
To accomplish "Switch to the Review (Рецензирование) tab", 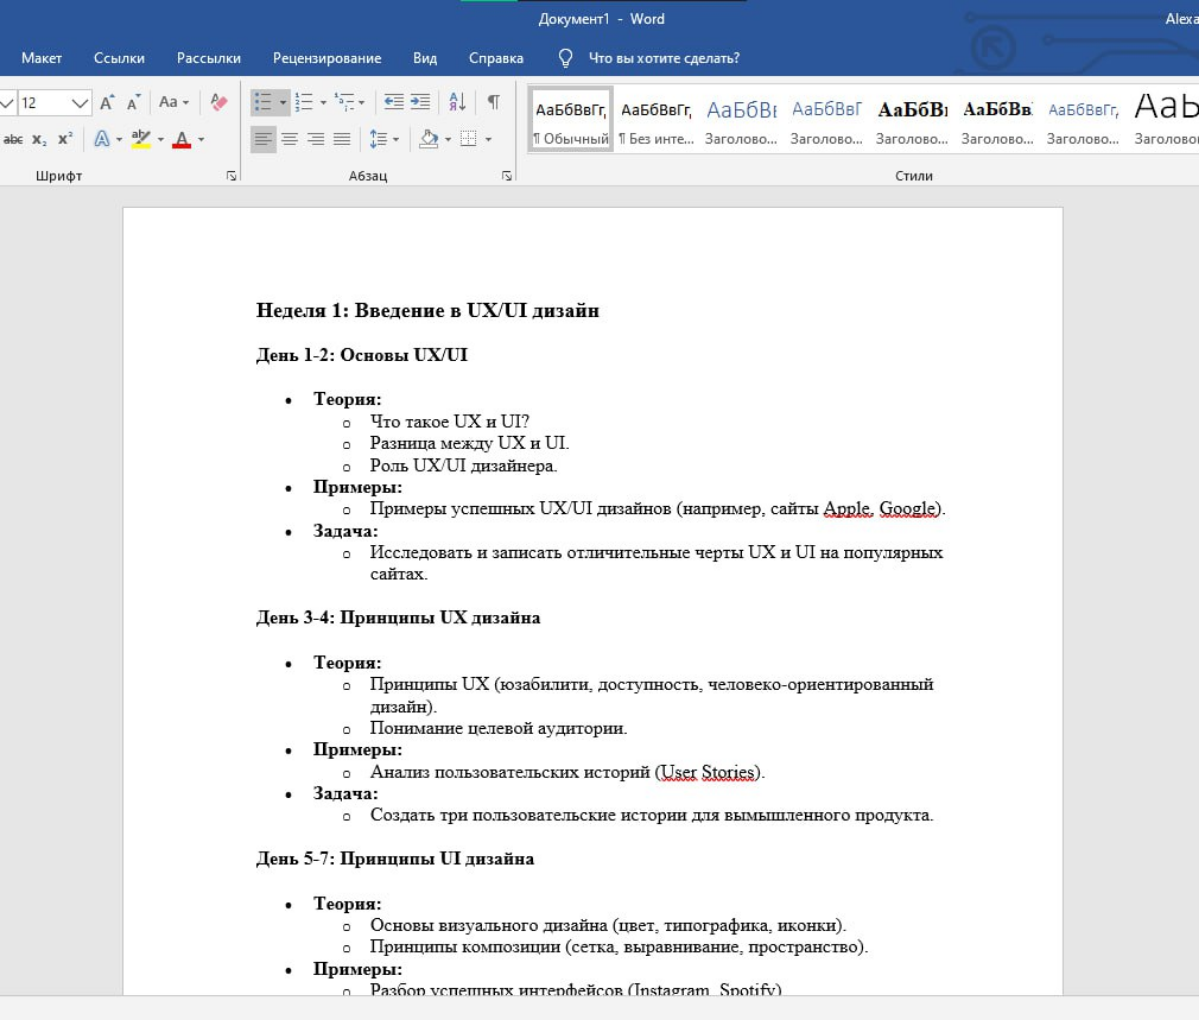I will [327, 58].
